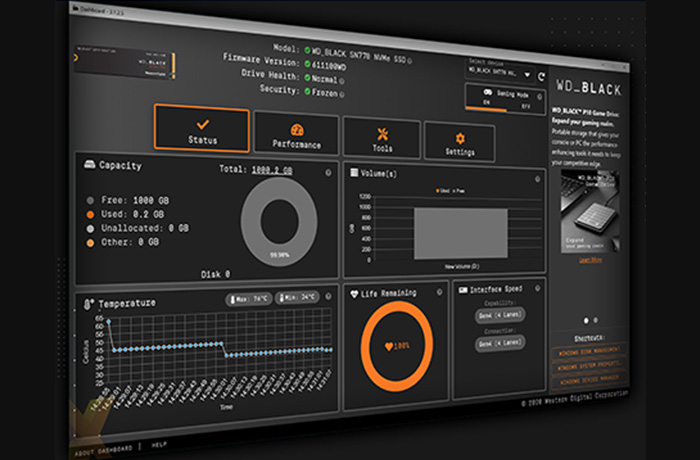Click the green check beside Firmware Version
Viewport: 700px width, 460px height.
(x=307, y=64)
